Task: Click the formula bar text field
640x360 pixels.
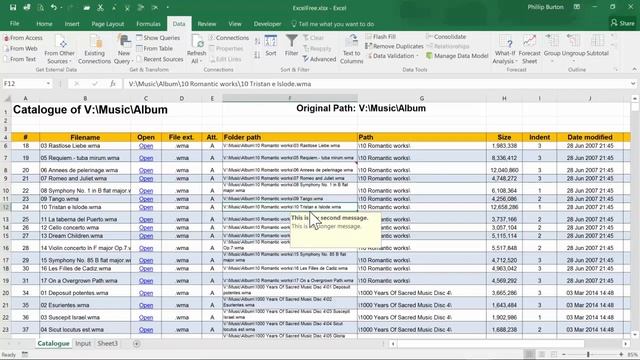Action: tap(376, 84)
